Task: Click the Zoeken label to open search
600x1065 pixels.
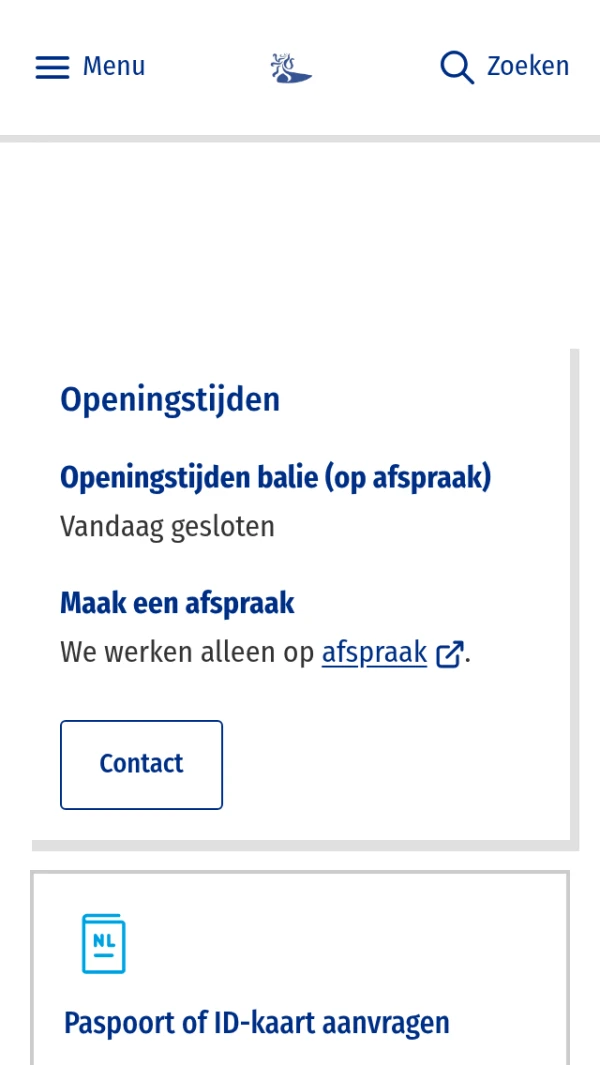Action: pos(528,66)
